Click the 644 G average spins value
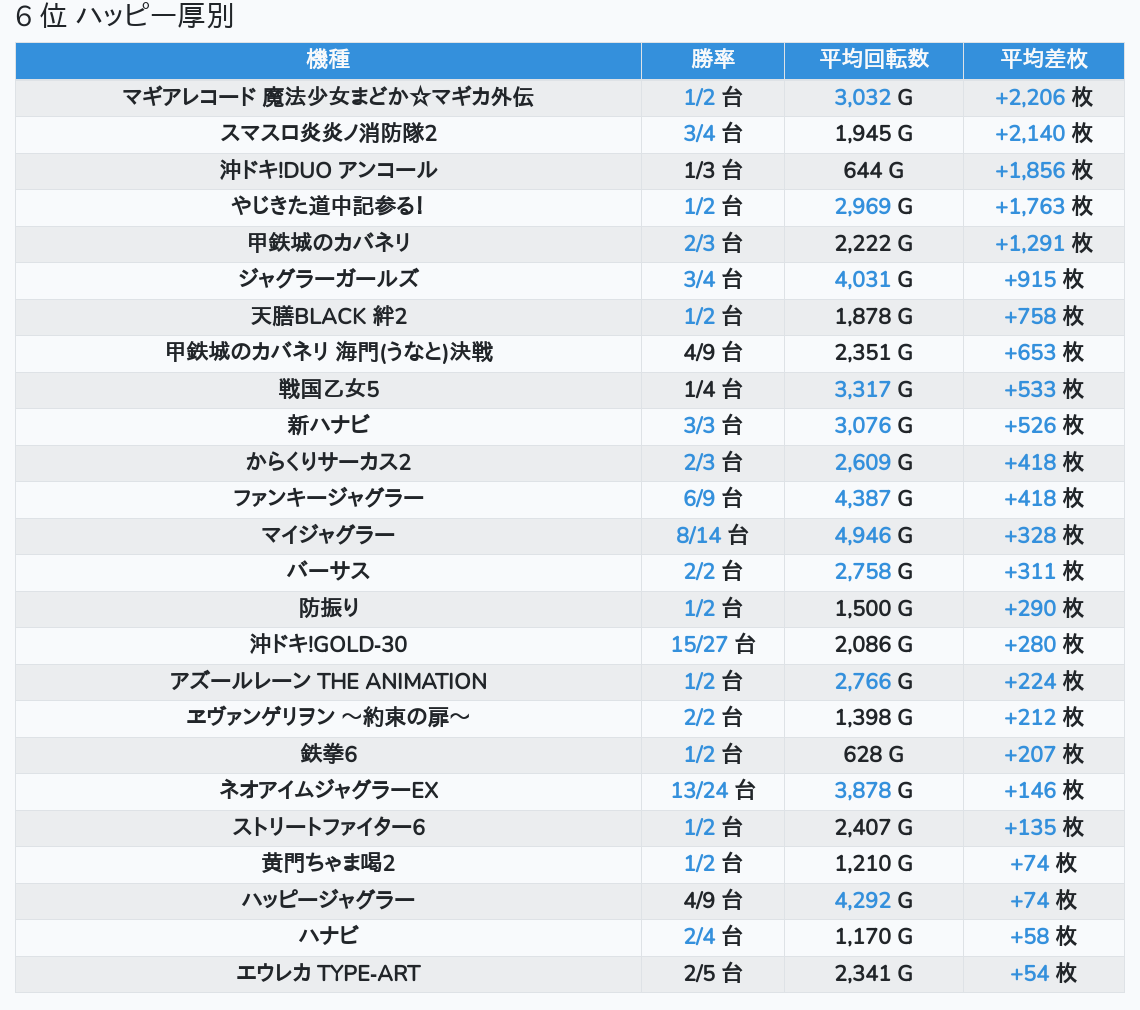This screenshot has height=1010, width=1140. click(x=873, y=170)
